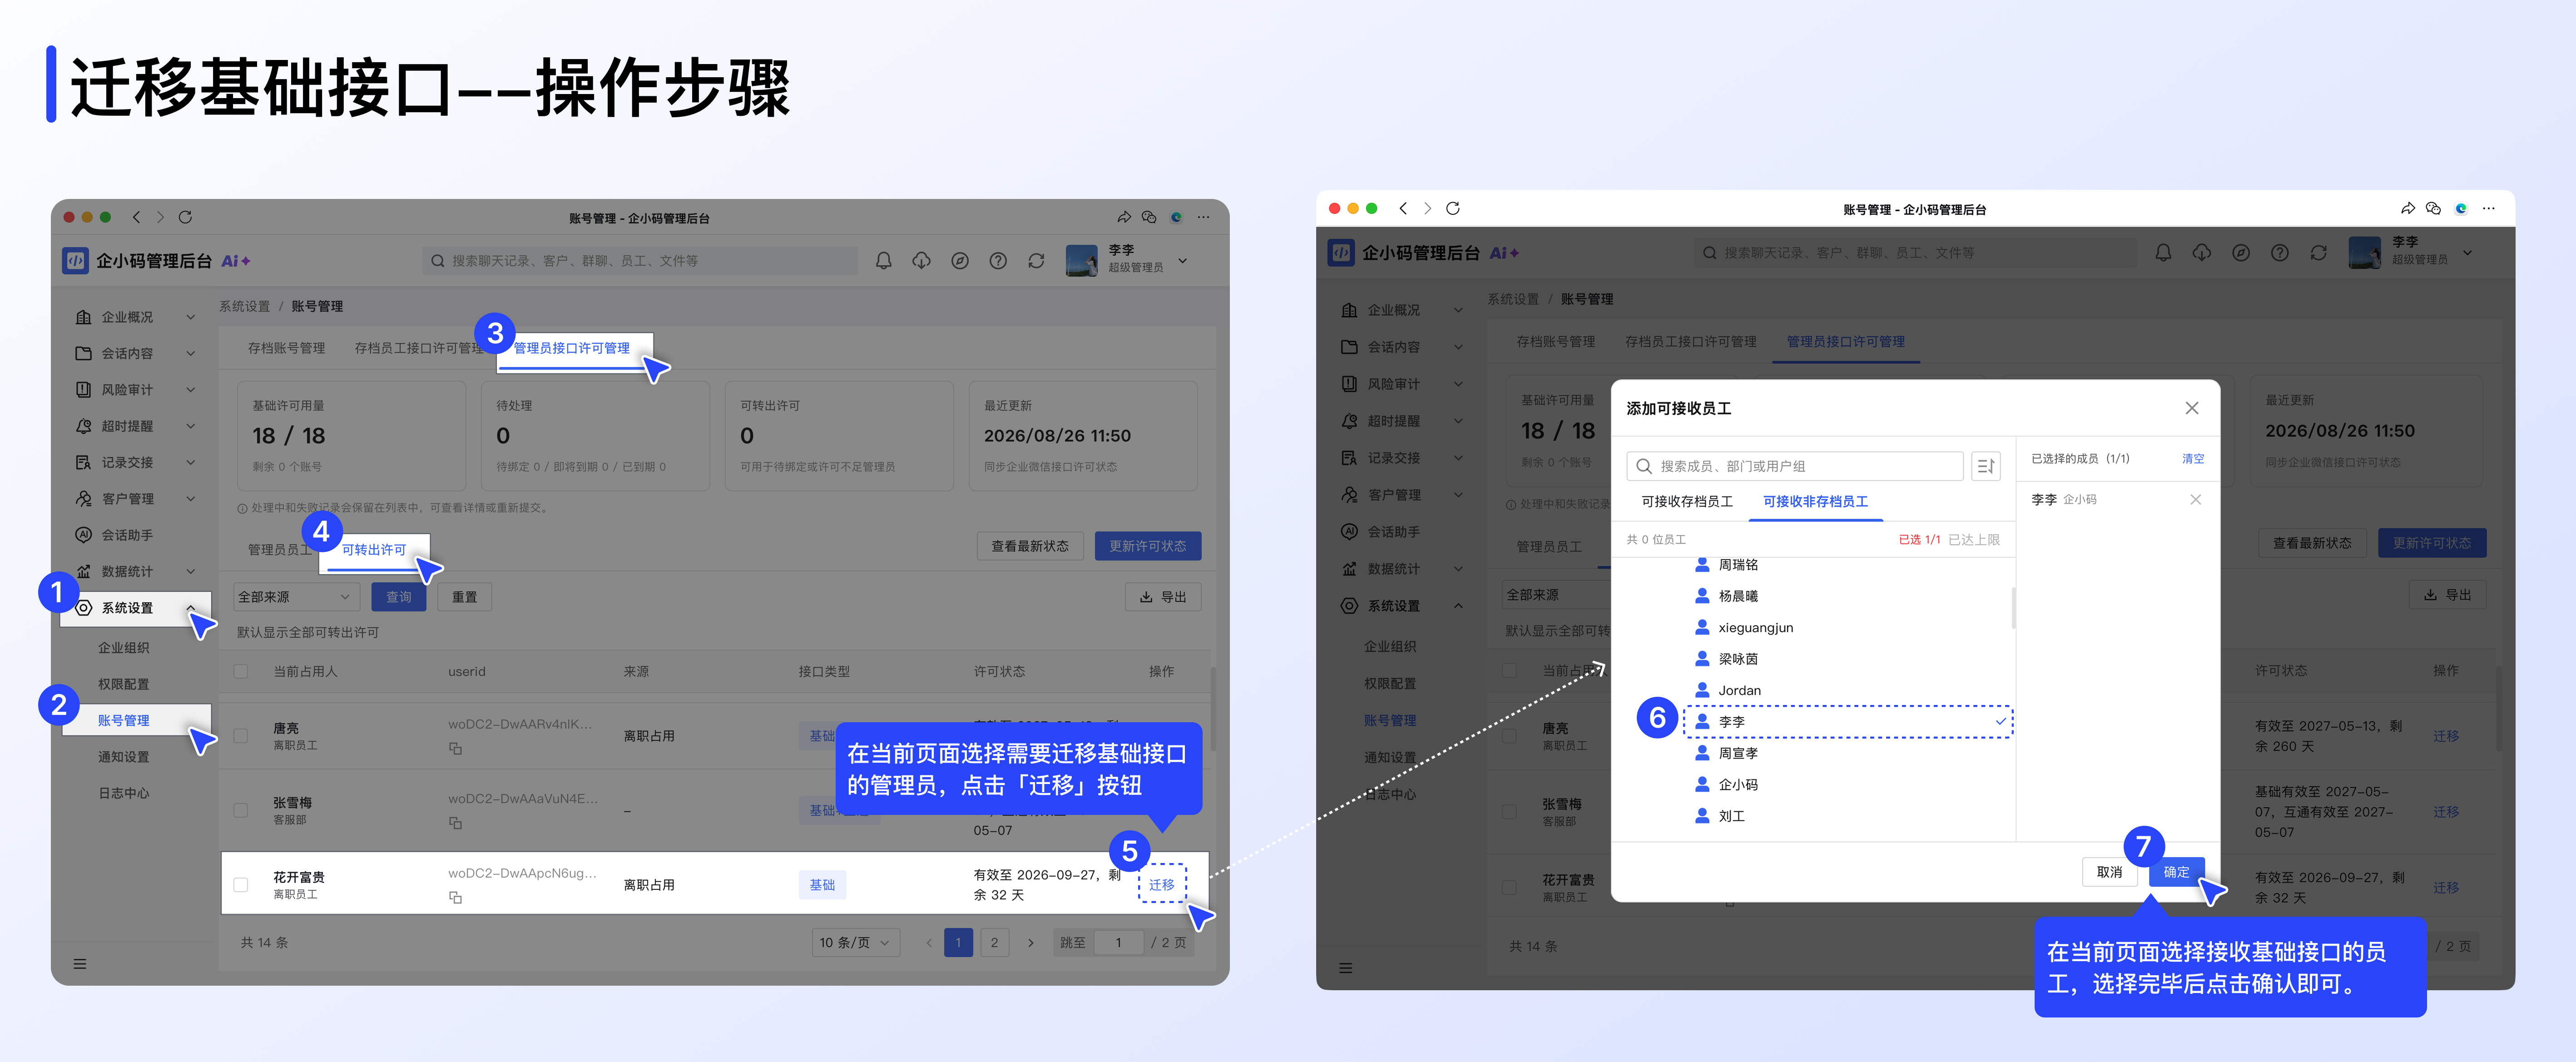
Task: Click share arrow icon in left window titlebar
Action: [1124, 217]
